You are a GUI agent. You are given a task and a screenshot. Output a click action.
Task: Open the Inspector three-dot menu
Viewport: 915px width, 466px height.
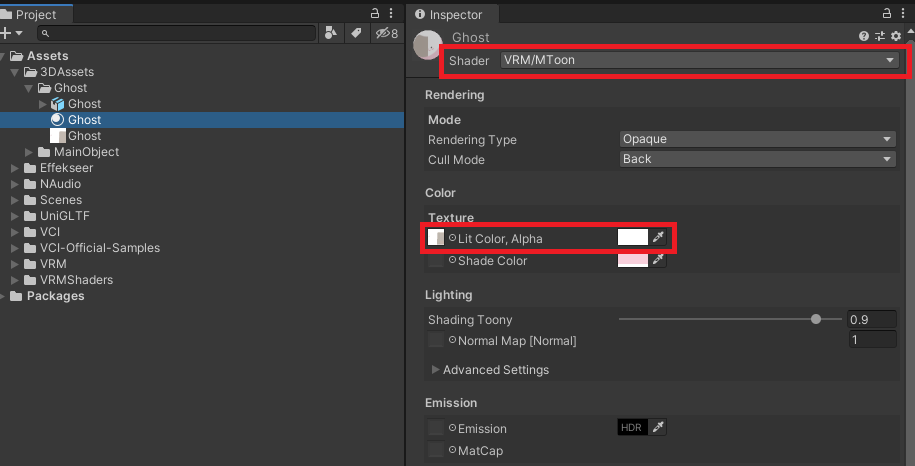(903, 13)
